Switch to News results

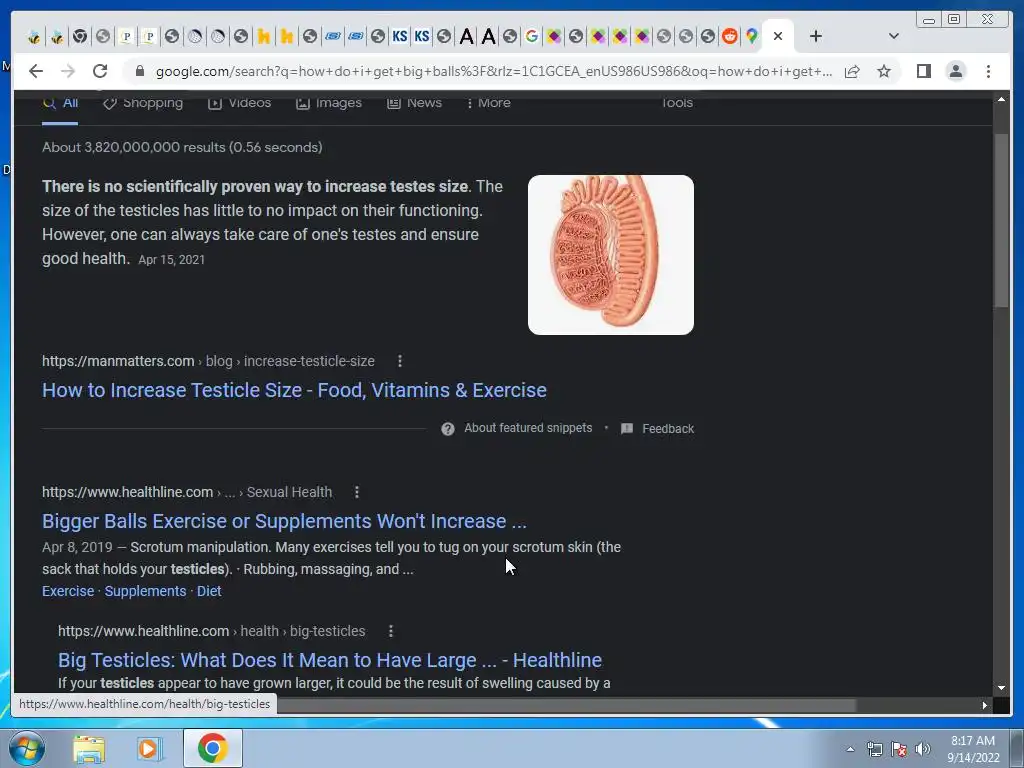414,103
